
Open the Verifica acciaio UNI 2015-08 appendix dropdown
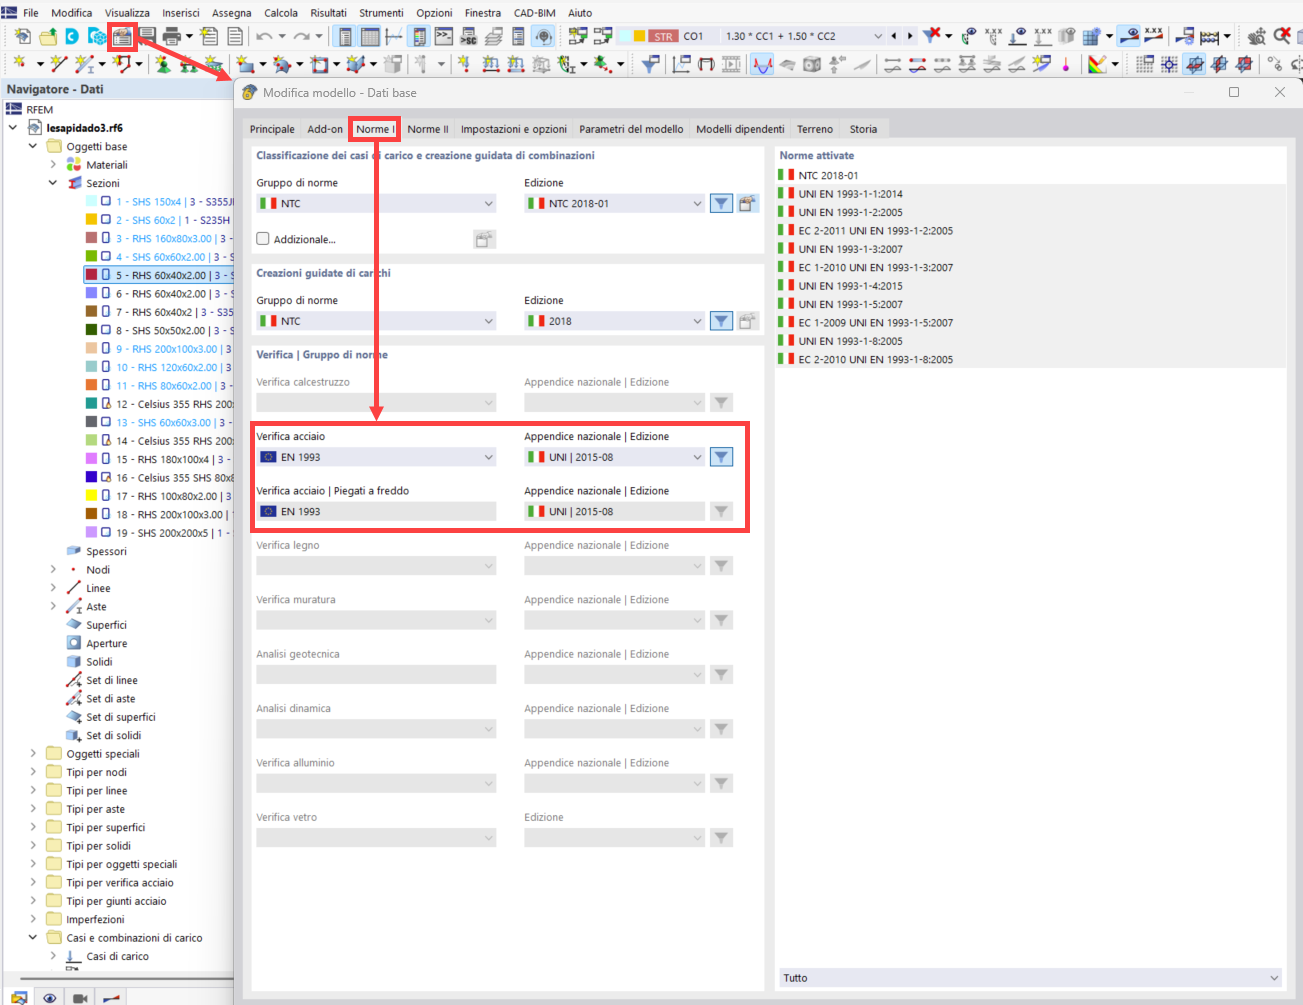tap(615, 457)
